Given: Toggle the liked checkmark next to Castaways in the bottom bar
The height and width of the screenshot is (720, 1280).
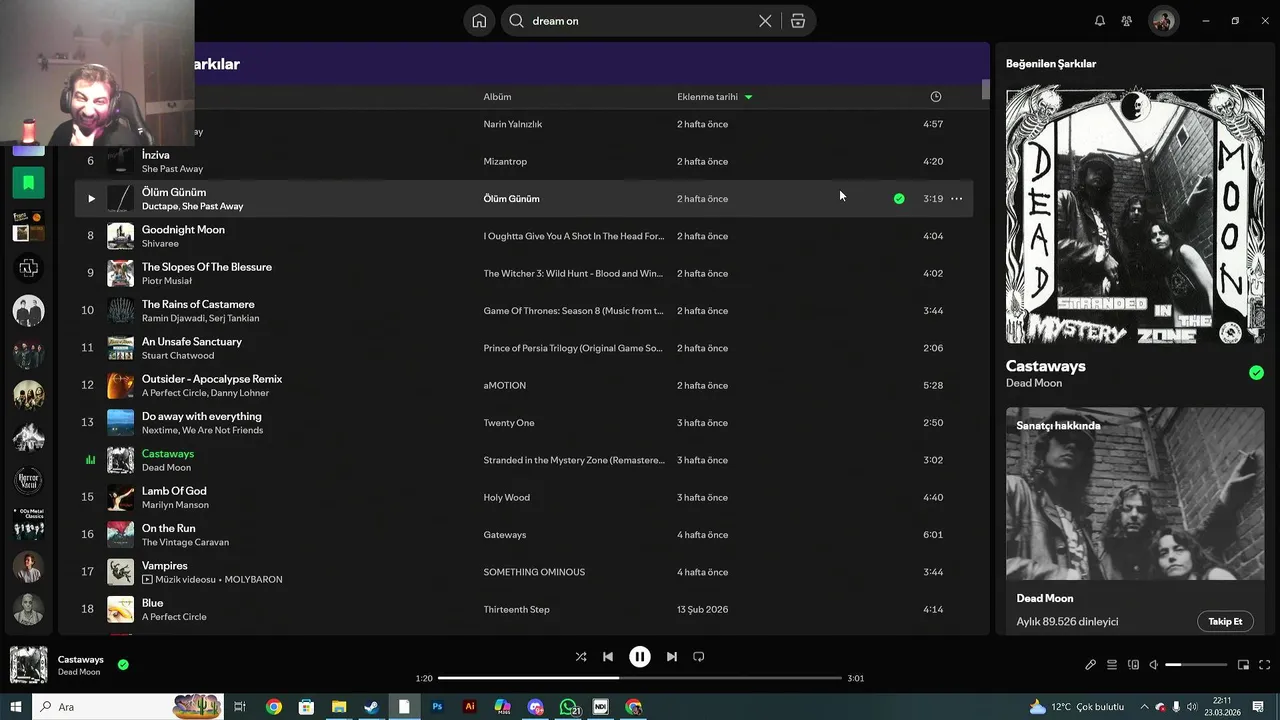Looking at the screenshot, I should [123, 664].
